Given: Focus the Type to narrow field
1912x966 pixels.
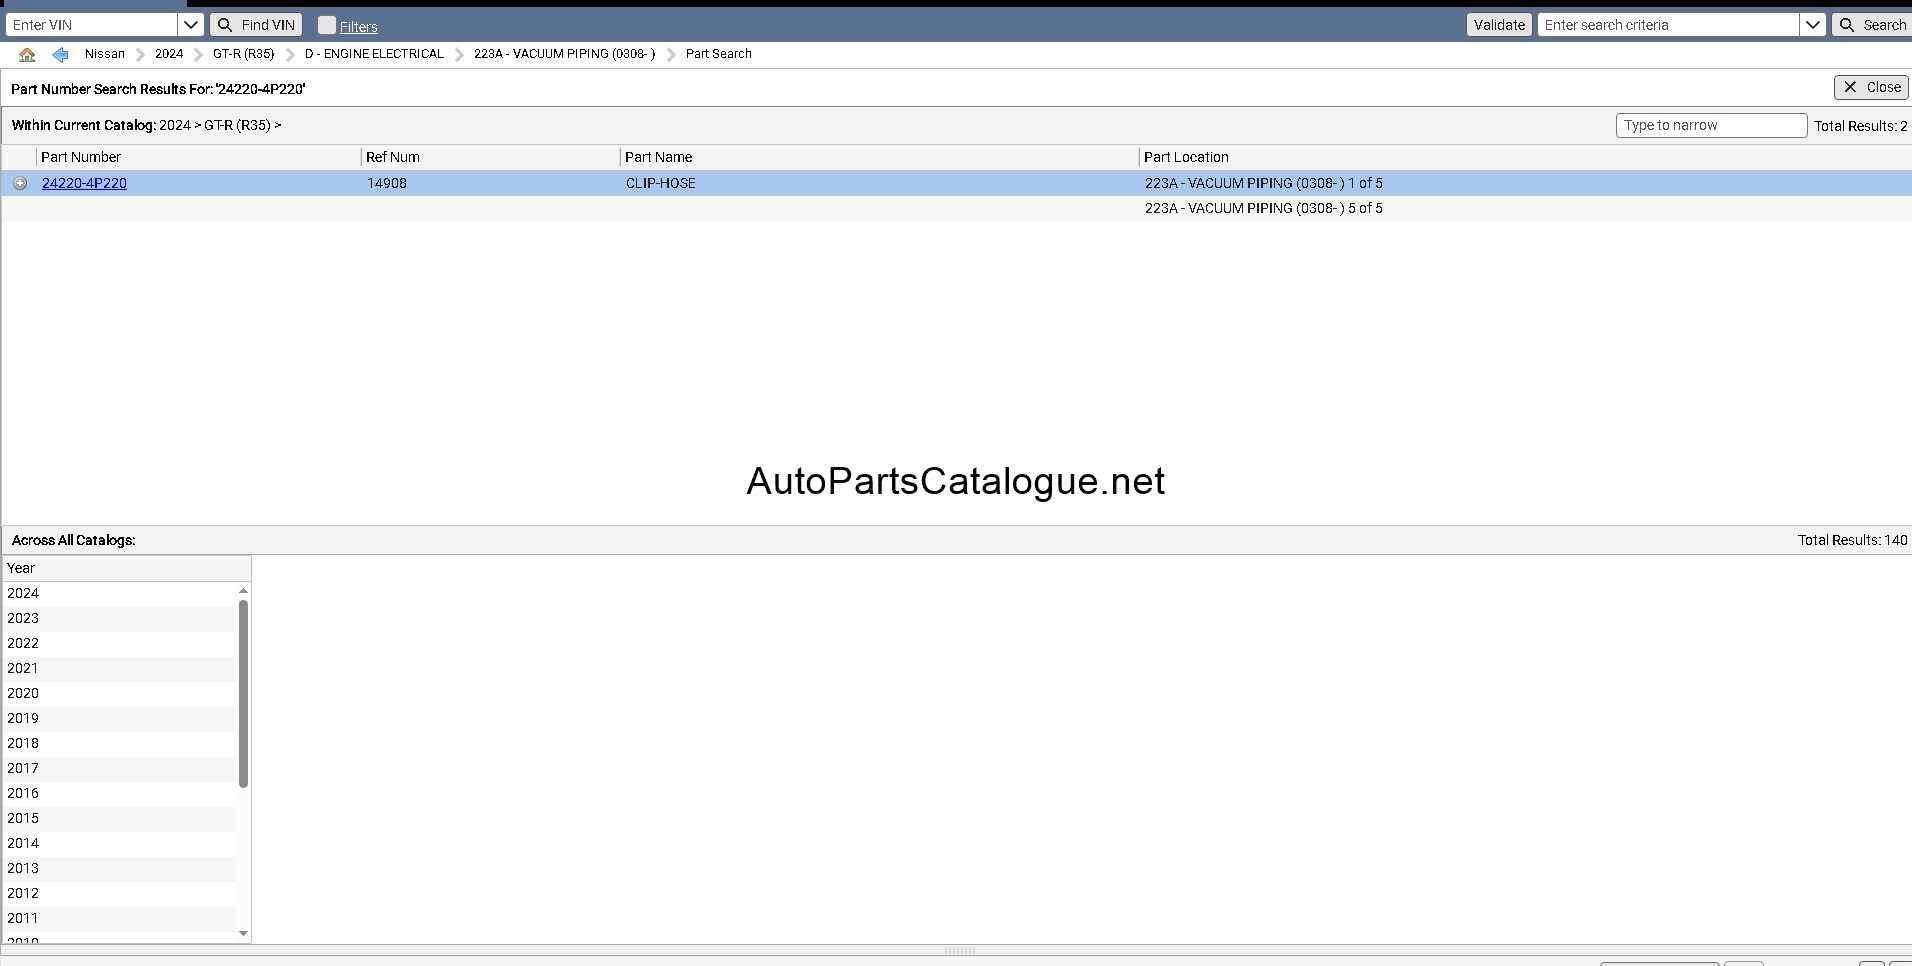Looking at the screenshot, I should pyautogui.click(x=1711, y=125).
